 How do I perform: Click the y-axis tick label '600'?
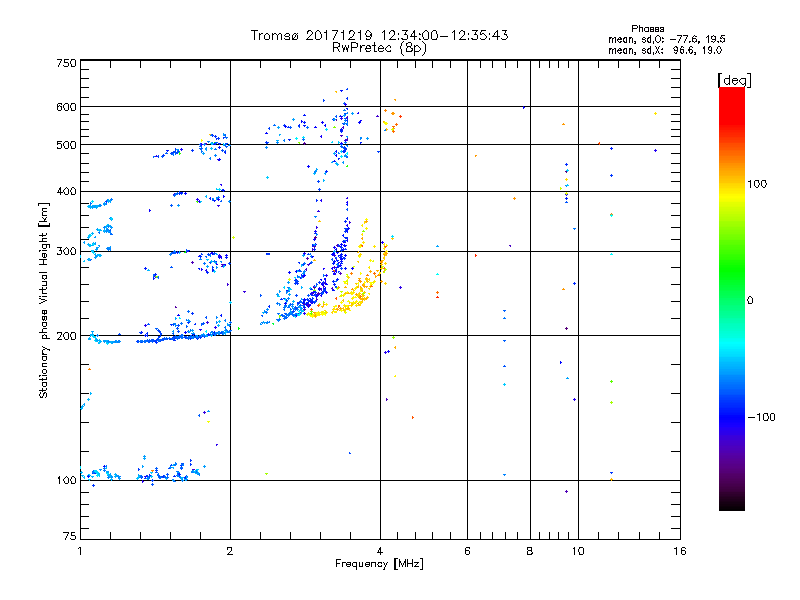(x=66, y=107)
